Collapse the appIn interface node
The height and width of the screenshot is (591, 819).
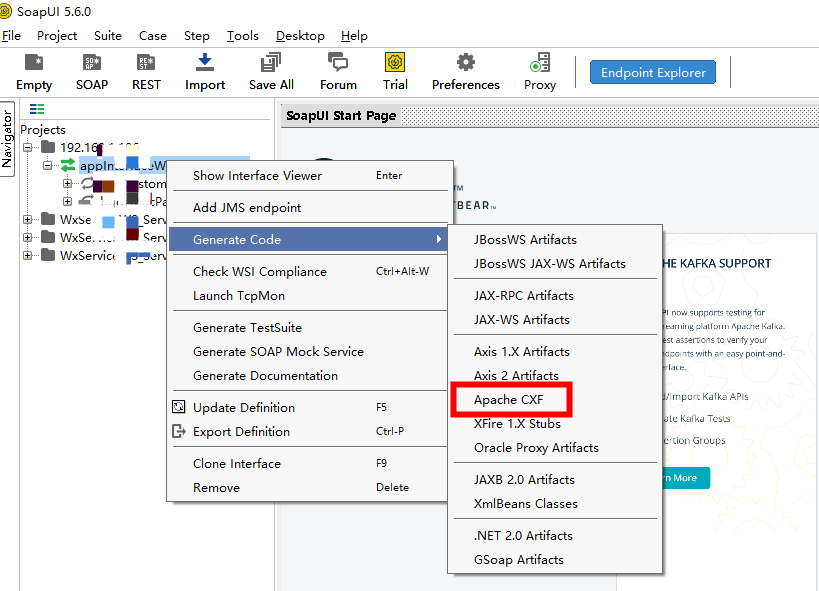pos(48,165)
